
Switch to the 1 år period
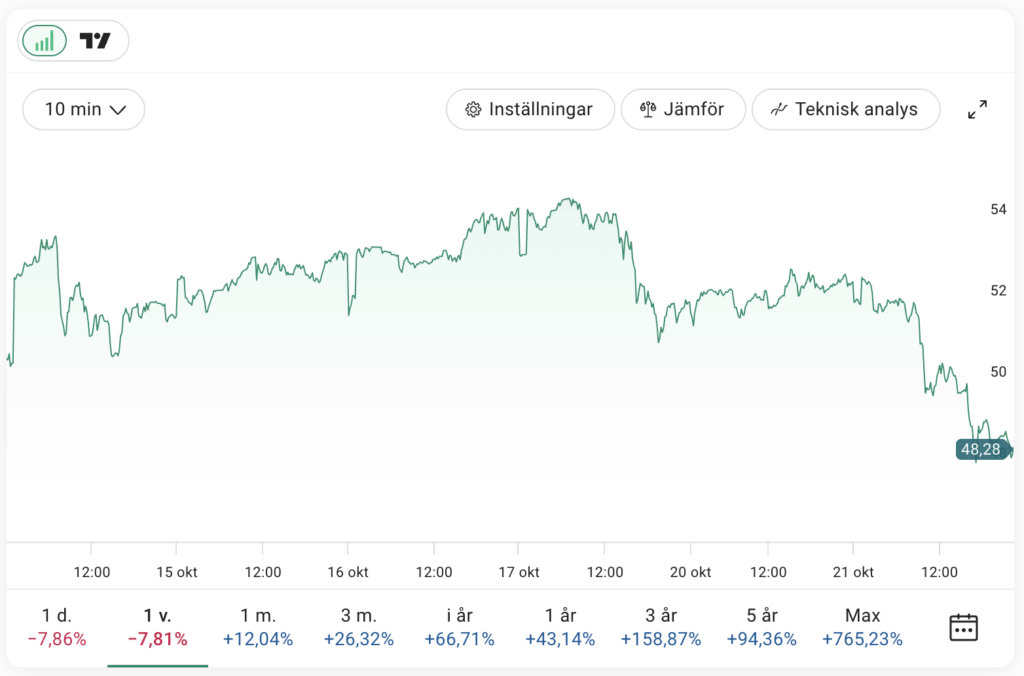(x=559, y=627)
